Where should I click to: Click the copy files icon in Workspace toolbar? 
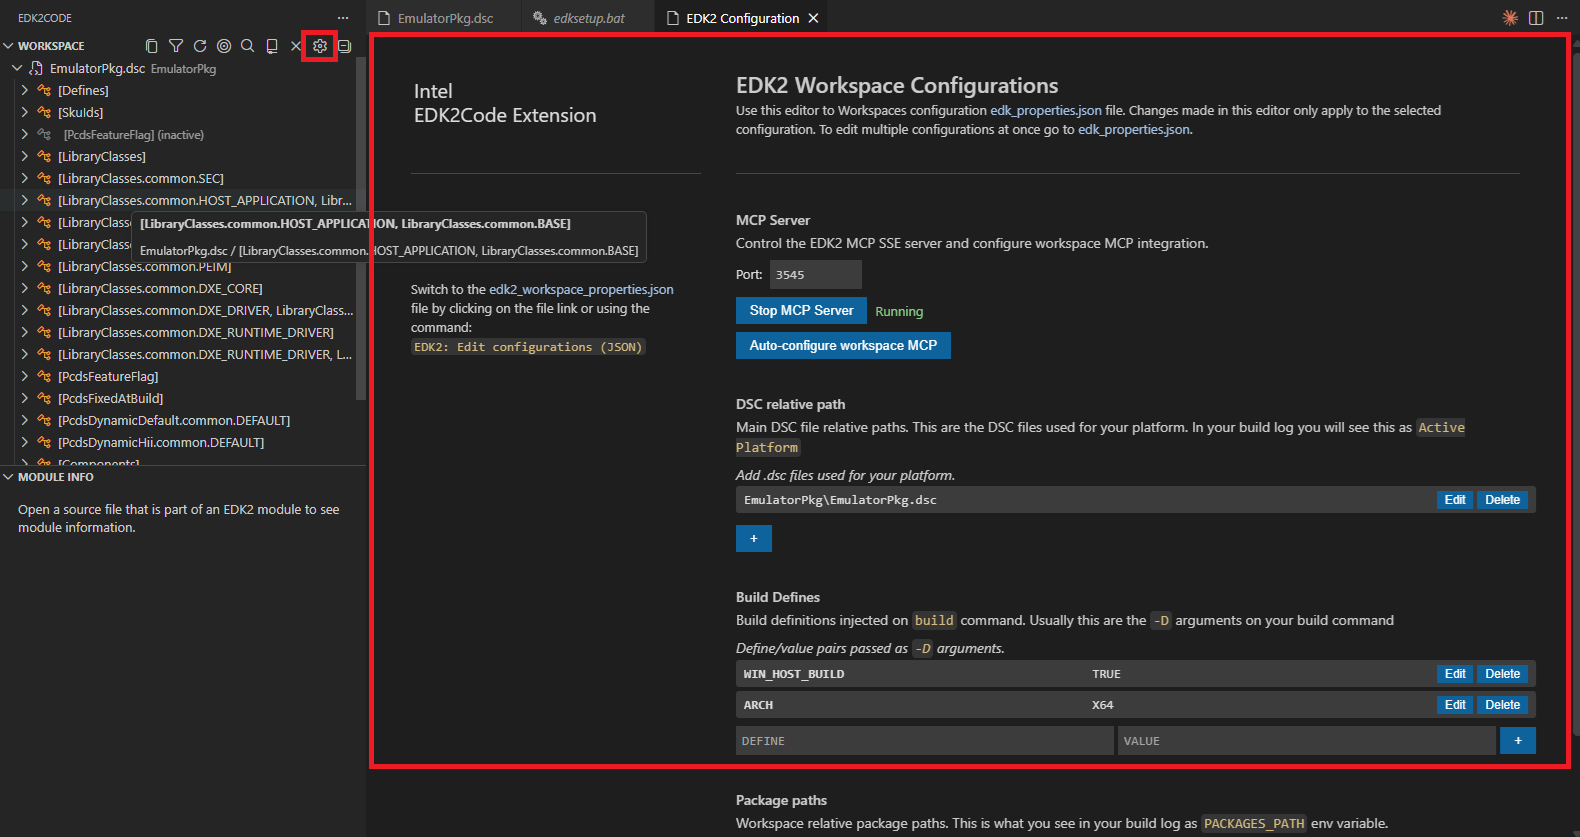click(x=151, y=46)
